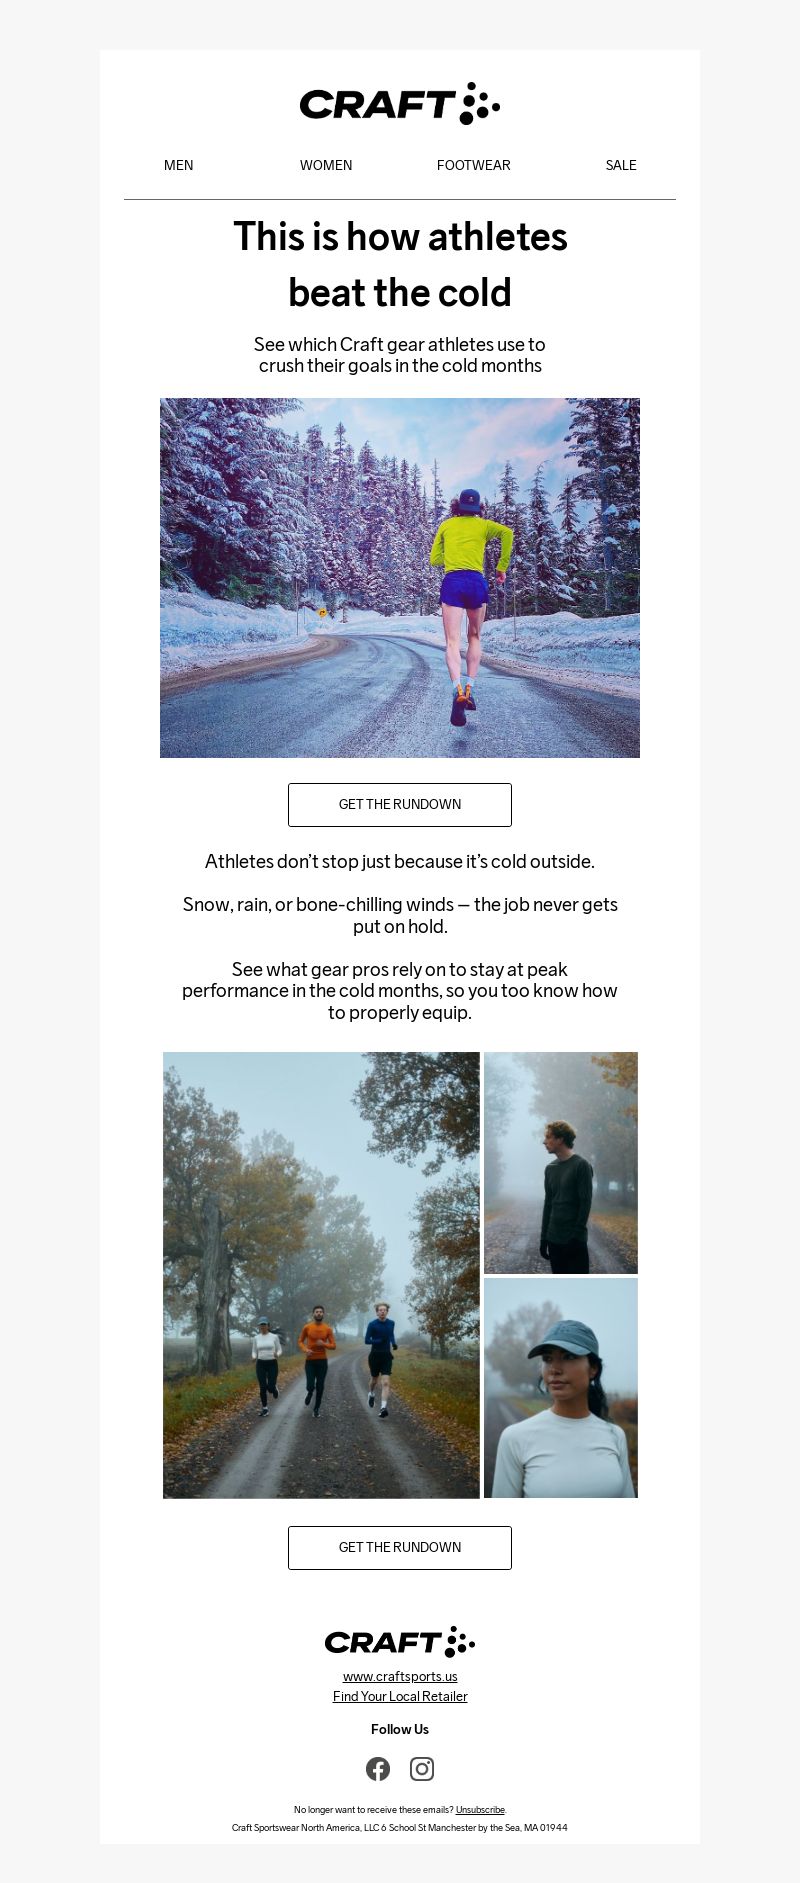The height and width of the screenshot is (1883, 800).
Task: Click the Follow Us heading
Action: 400,1730
